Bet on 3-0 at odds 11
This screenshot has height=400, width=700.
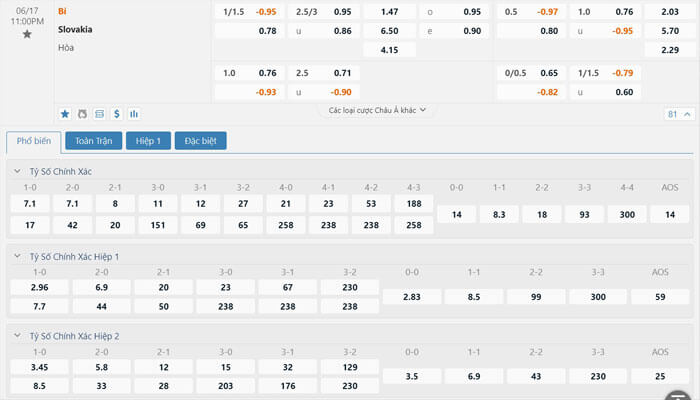158,204
